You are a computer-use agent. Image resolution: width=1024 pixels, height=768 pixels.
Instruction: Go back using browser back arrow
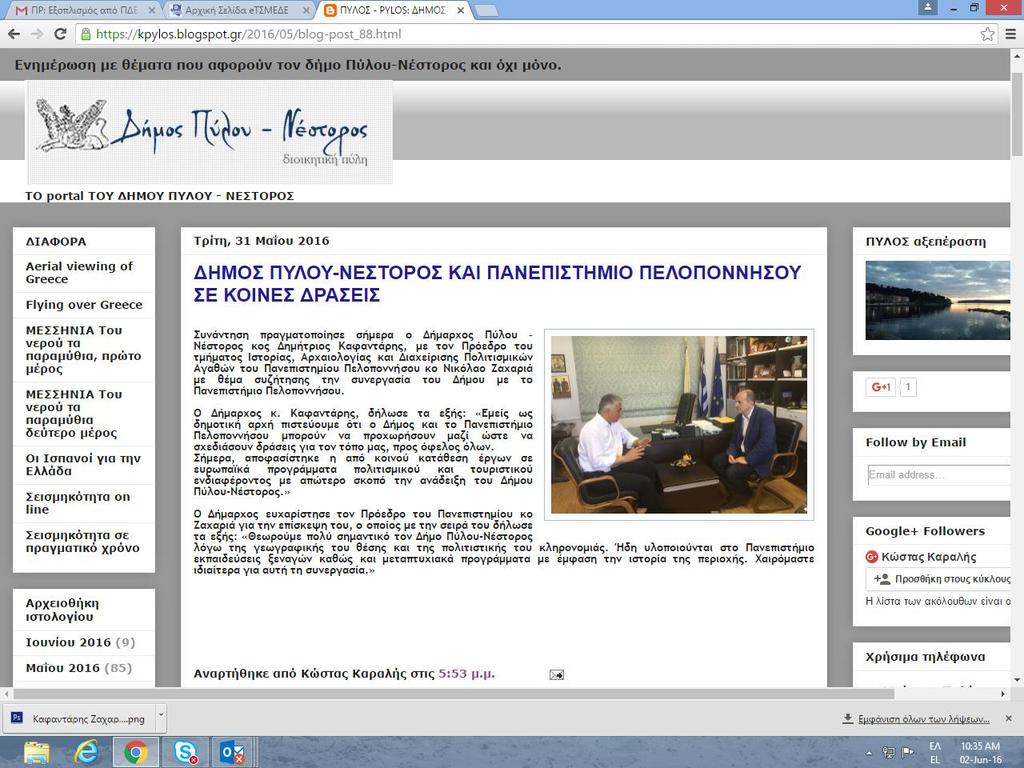click(x=14, y=34)
